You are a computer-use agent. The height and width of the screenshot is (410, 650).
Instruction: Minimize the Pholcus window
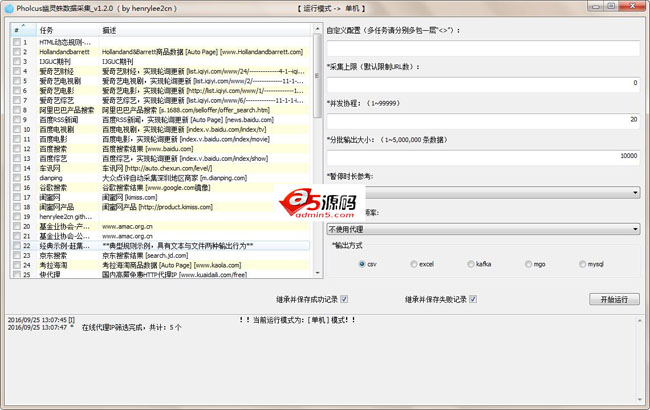tap(596, 6)
